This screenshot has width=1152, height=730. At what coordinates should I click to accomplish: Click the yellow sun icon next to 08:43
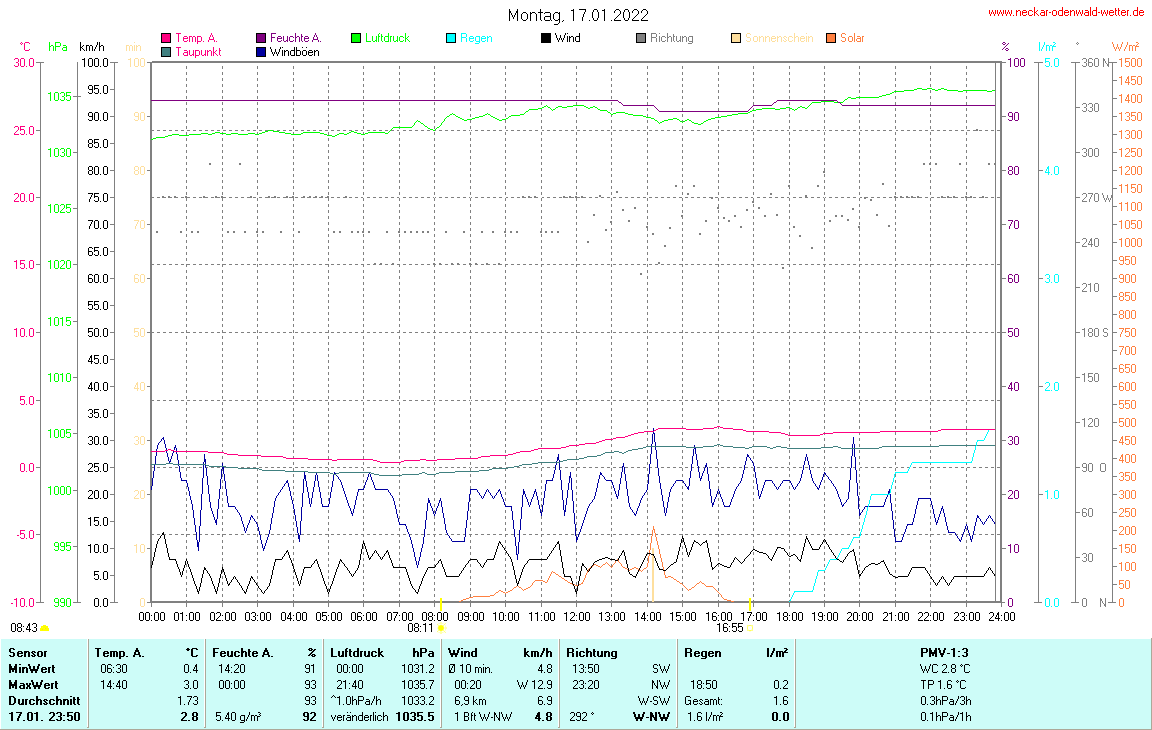[x=45, y=629]
